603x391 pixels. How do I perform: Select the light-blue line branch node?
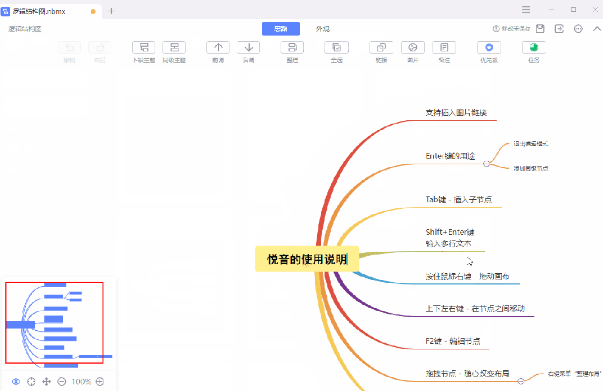pyautogui.click(x=467, y=276)
